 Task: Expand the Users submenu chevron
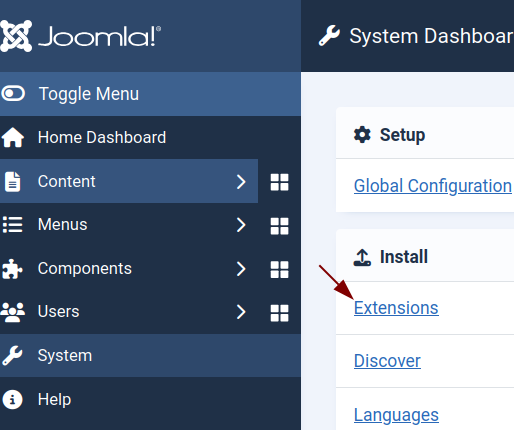pyautogui.click(x=241, y=312)
